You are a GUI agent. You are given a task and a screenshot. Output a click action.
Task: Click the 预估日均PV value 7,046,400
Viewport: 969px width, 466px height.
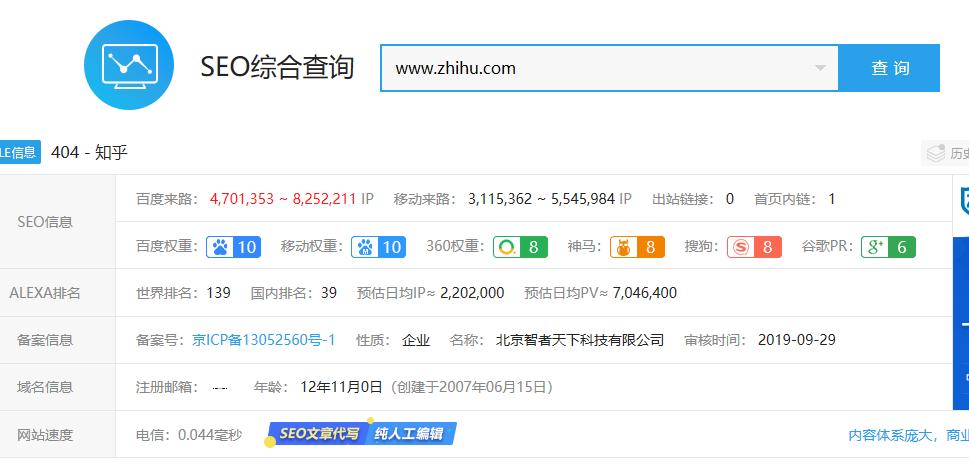click(x=645, y=293)
